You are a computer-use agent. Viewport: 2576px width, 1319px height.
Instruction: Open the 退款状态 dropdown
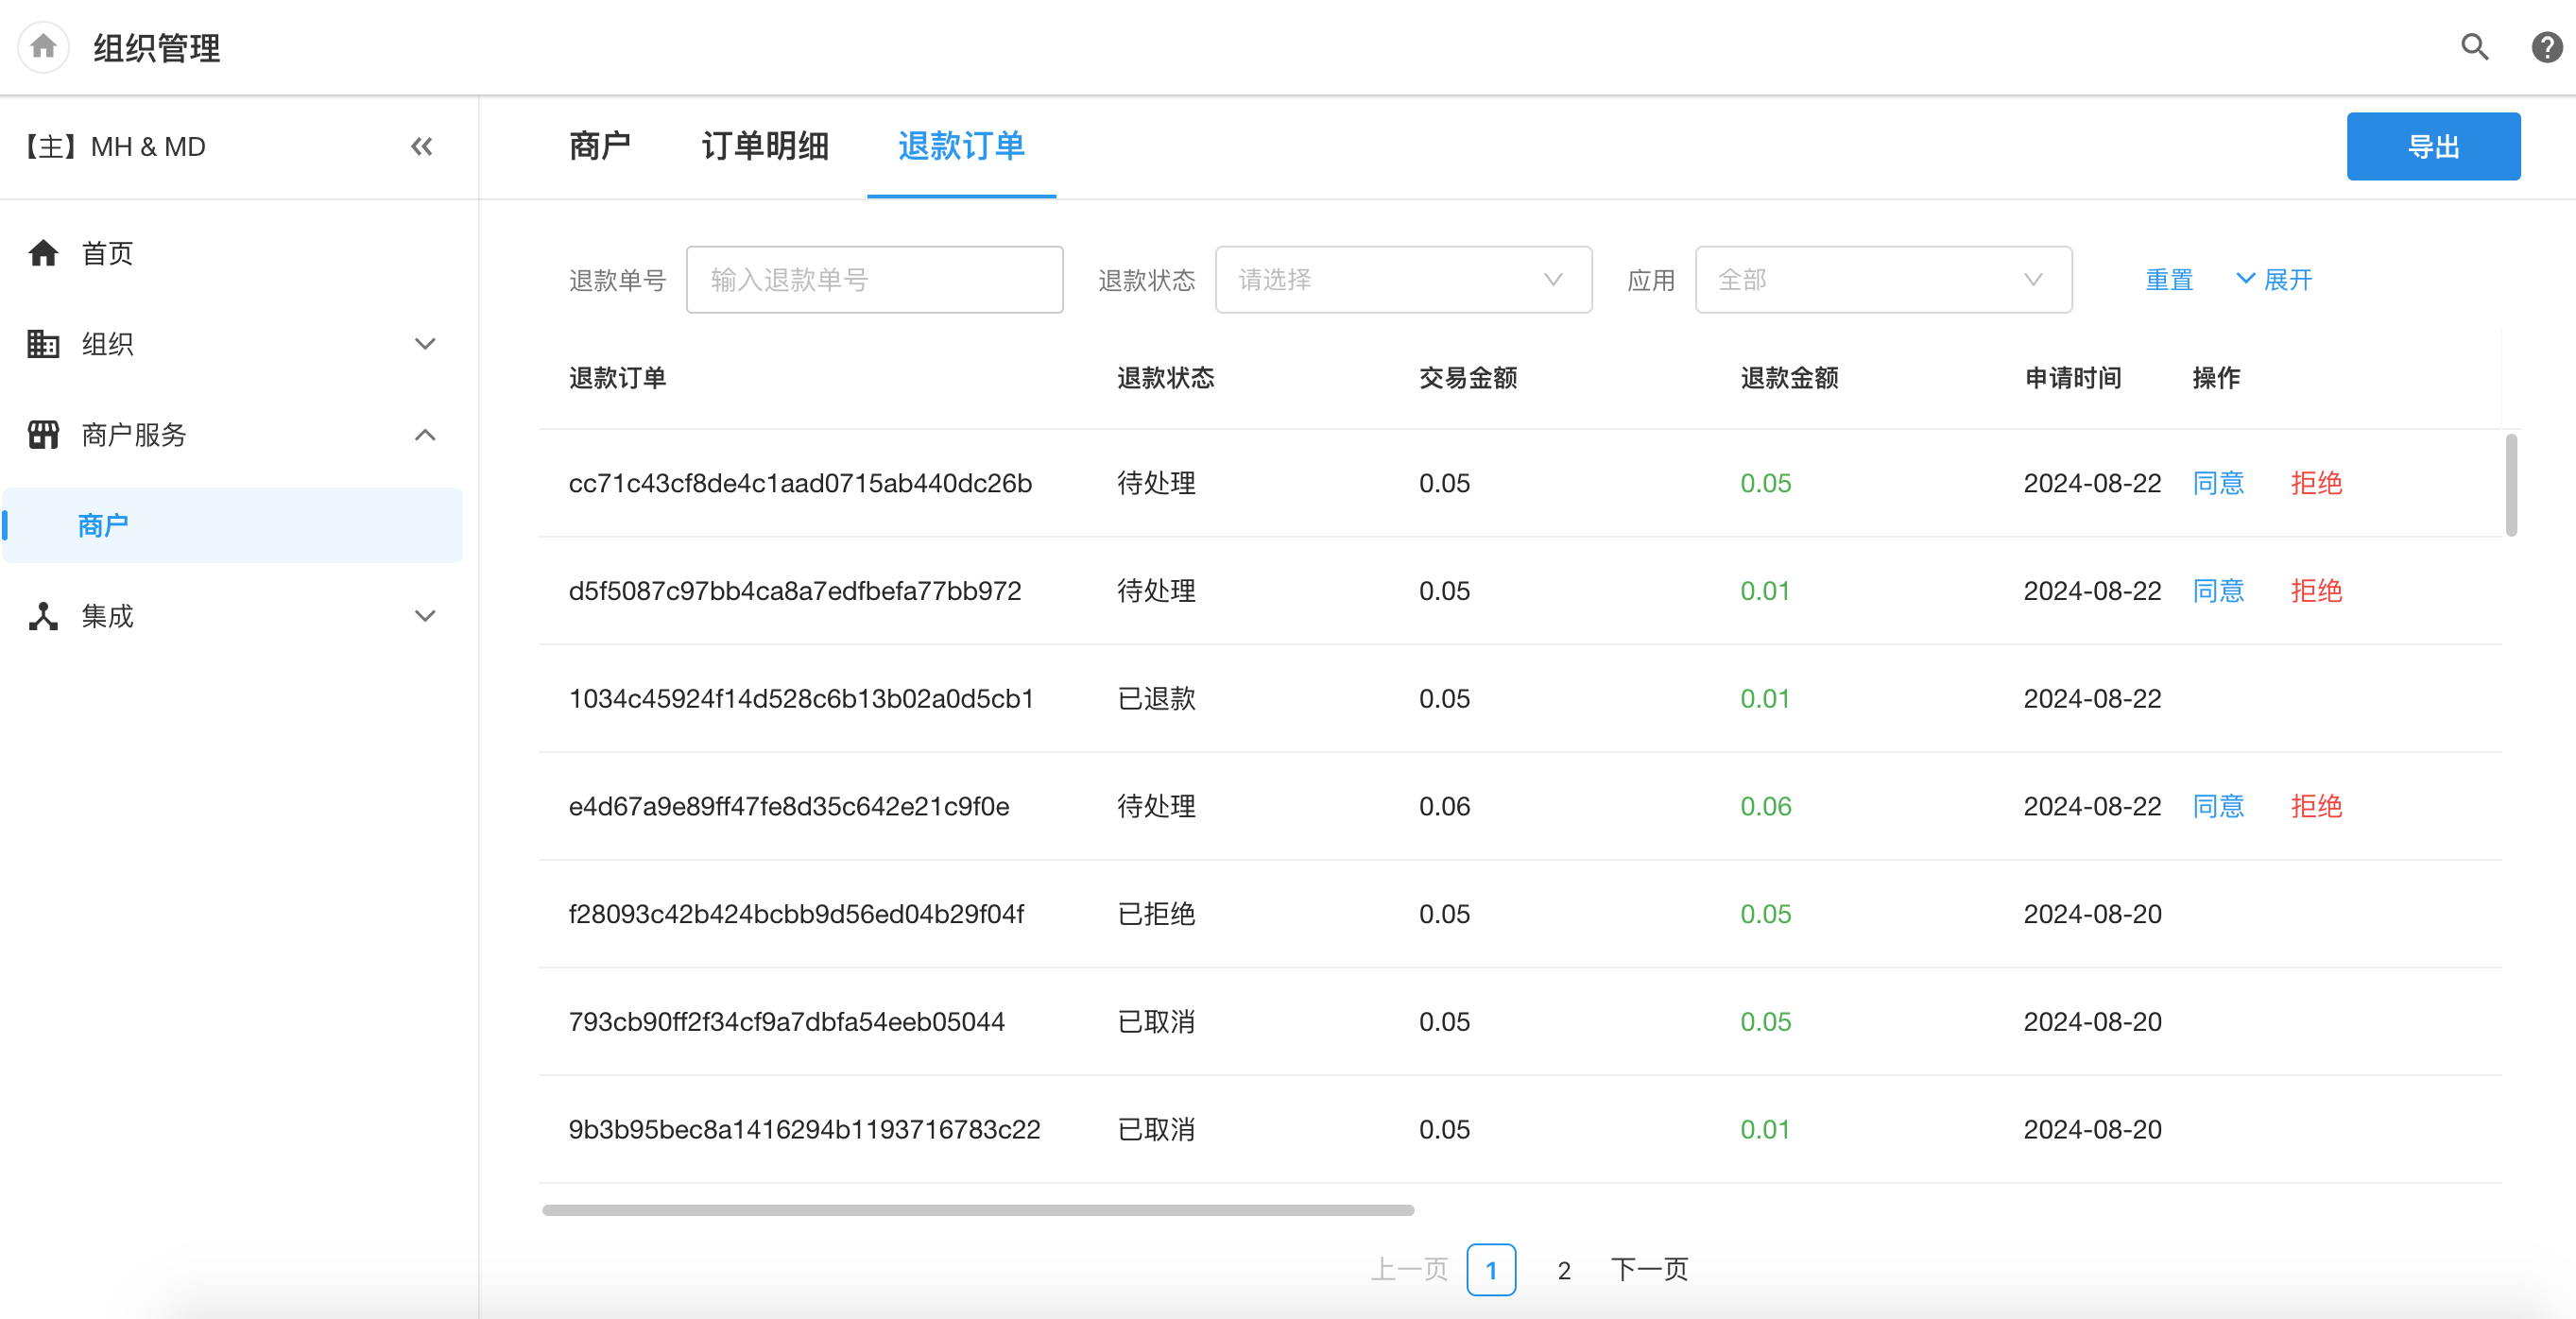pos(1403,280)
